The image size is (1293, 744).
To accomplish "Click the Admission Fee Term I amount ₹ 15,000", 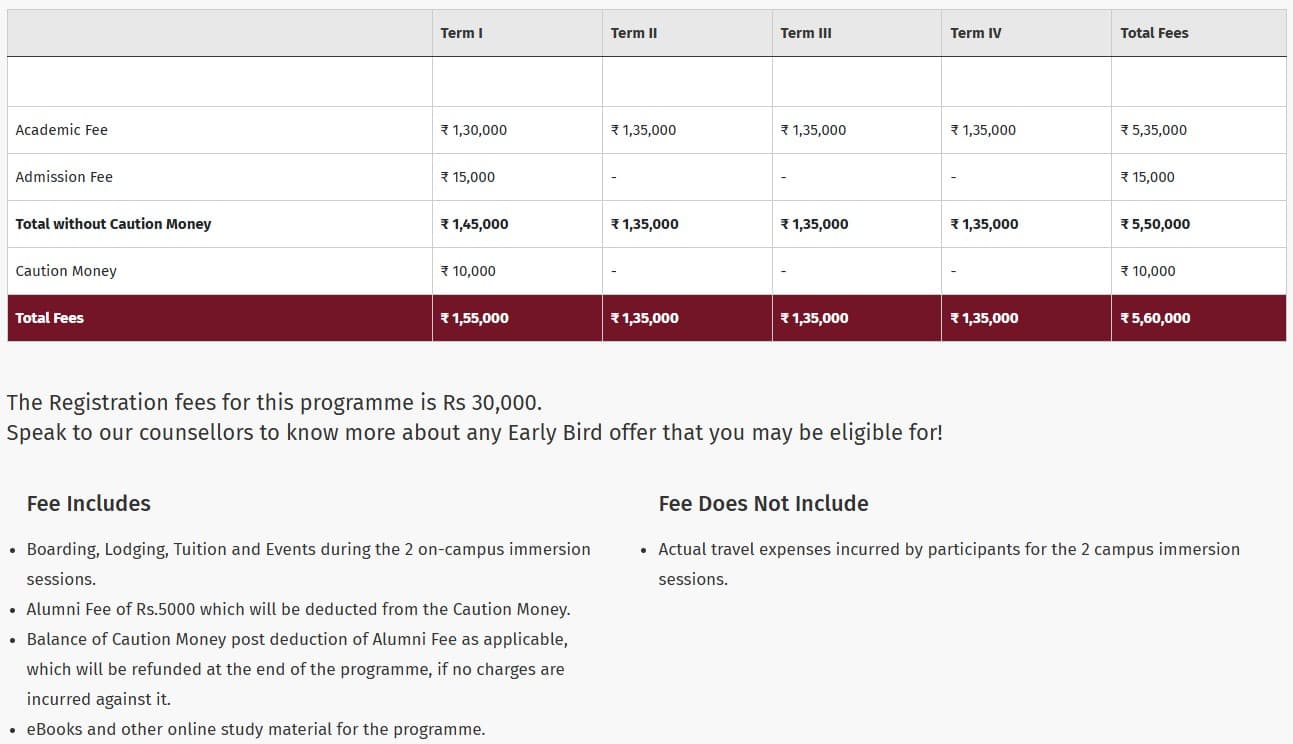I will pyautogui.click(x=467, y=177).
